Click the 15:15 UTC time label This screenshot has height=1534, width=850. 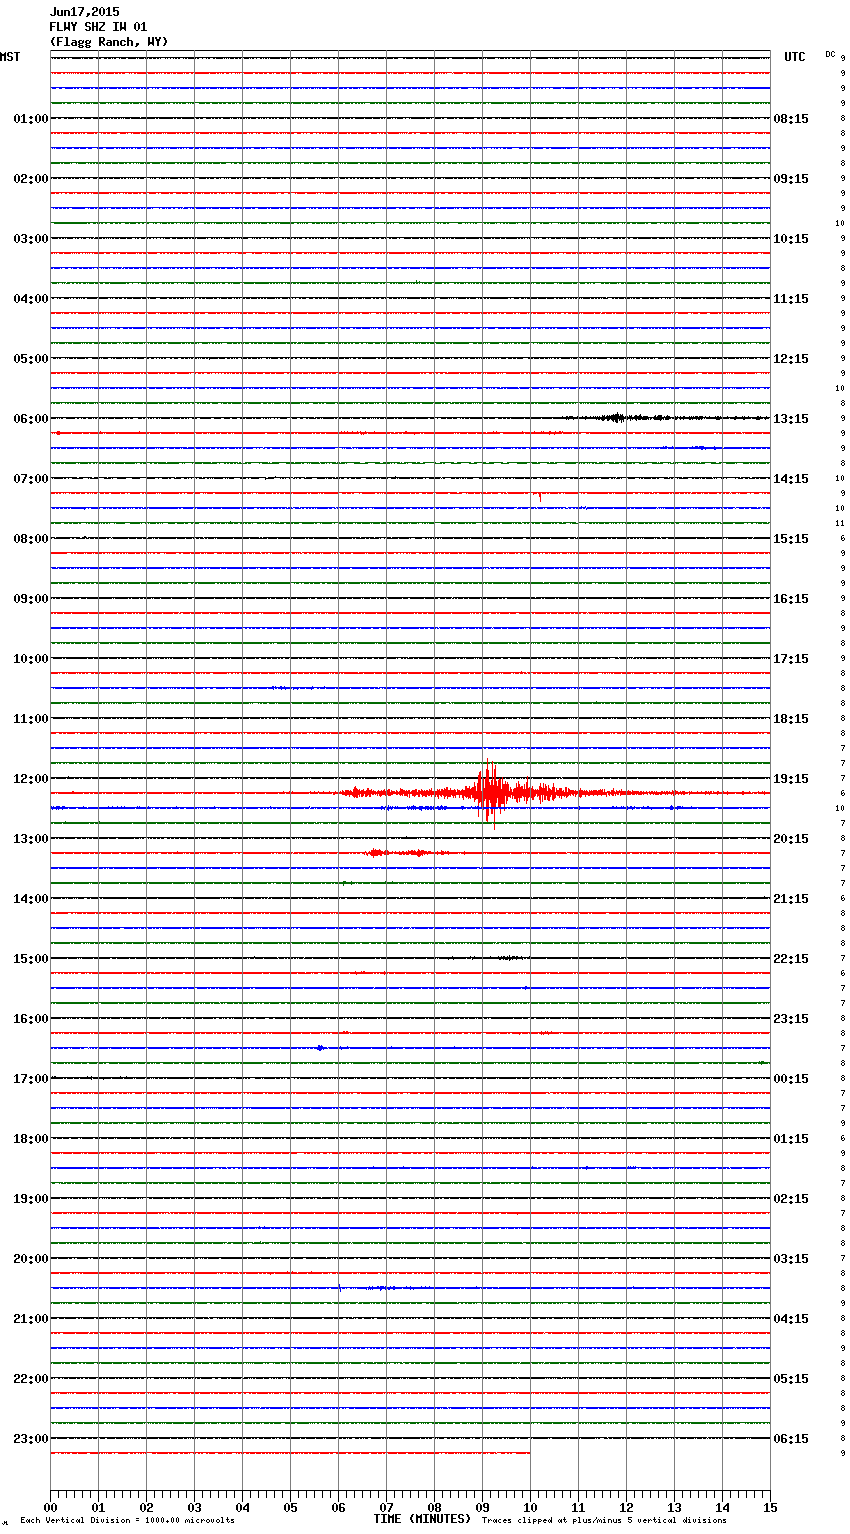(x=791, y=539)
